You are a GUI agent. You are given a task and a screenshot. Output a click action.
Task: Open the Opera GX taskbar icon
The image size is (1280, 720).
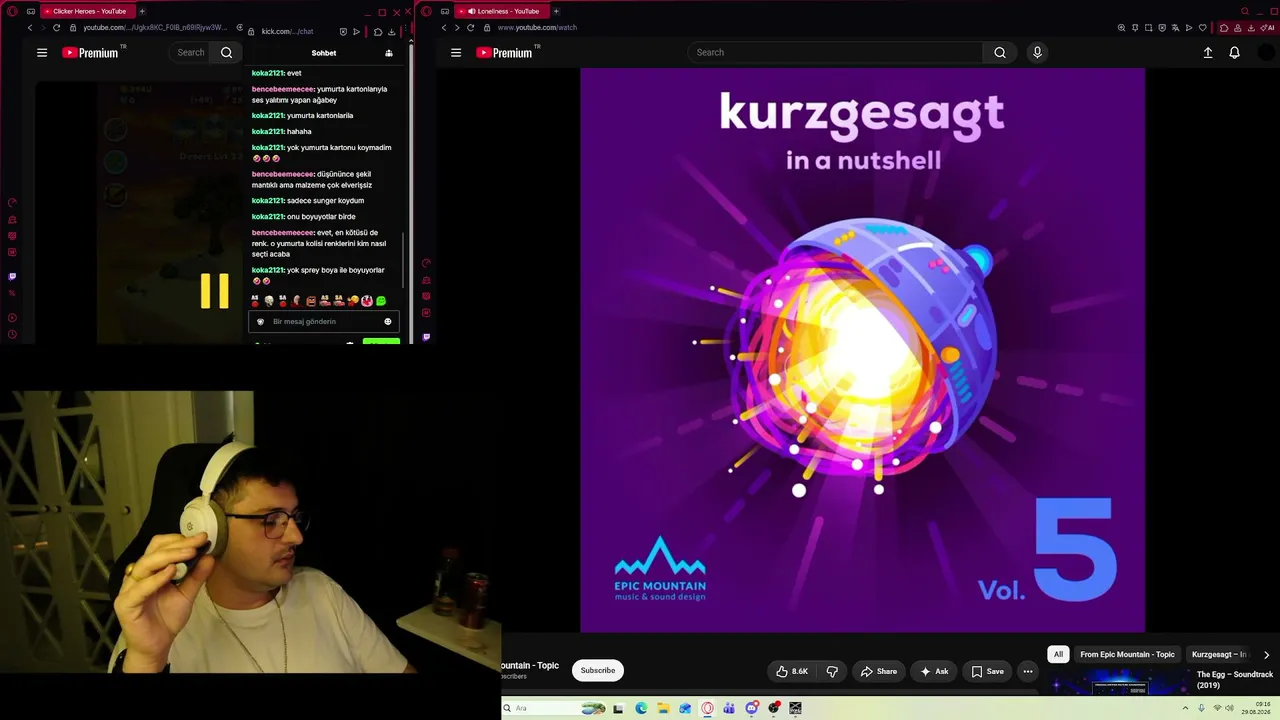(707, 708)
